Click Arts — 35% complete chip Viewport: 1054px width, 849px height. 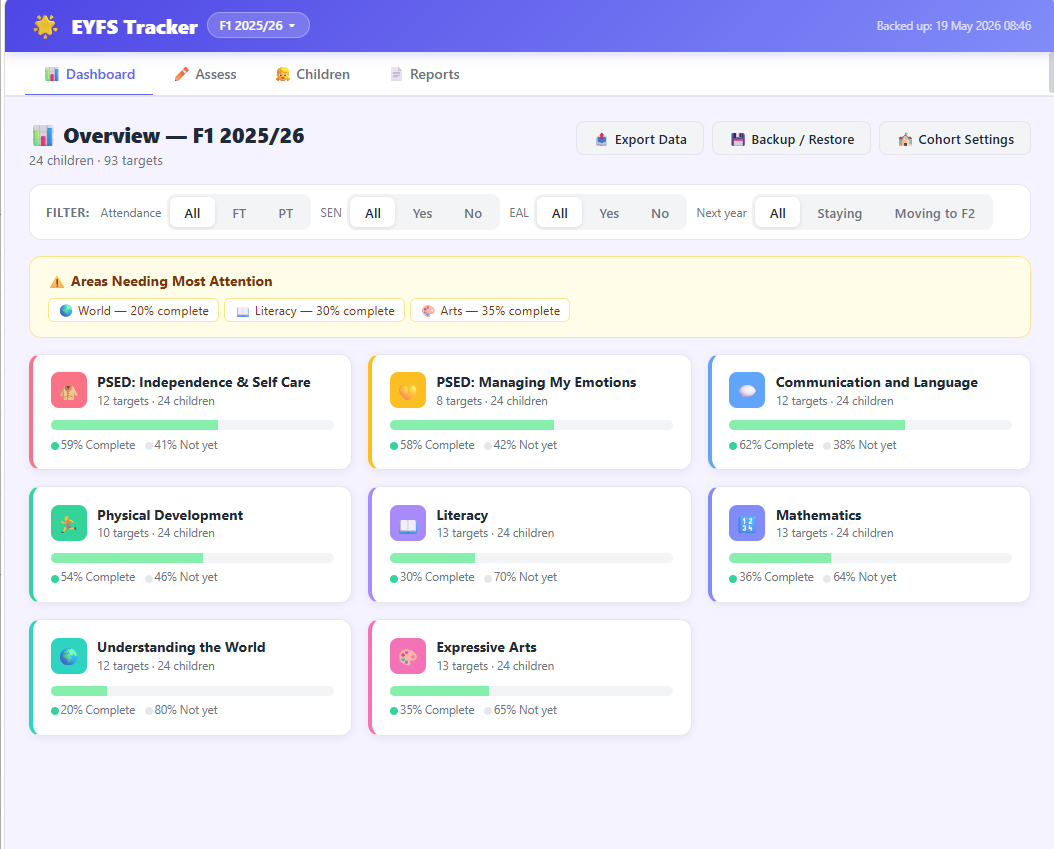[x=490, y=311]
